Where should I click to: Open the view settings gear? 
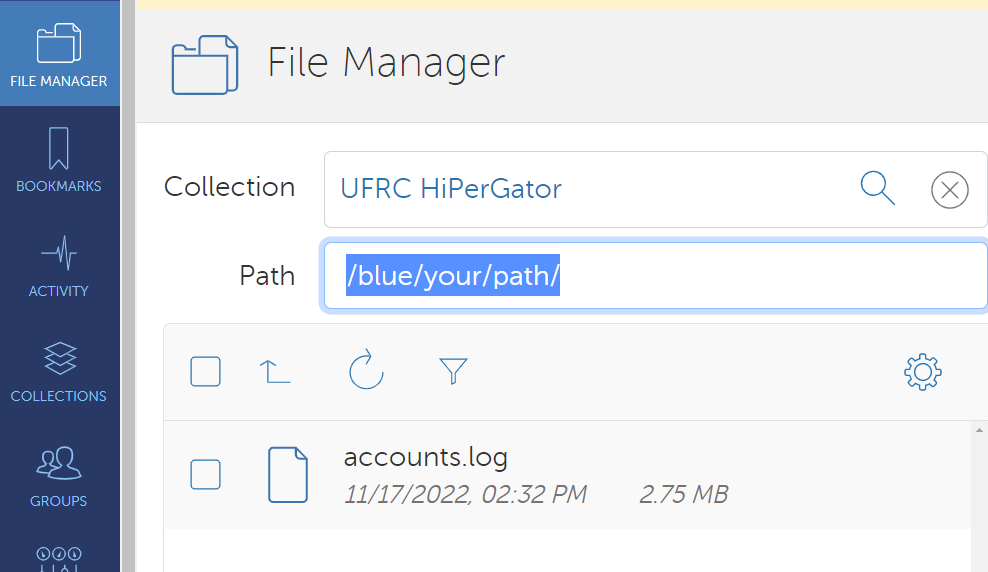point(922,372)
